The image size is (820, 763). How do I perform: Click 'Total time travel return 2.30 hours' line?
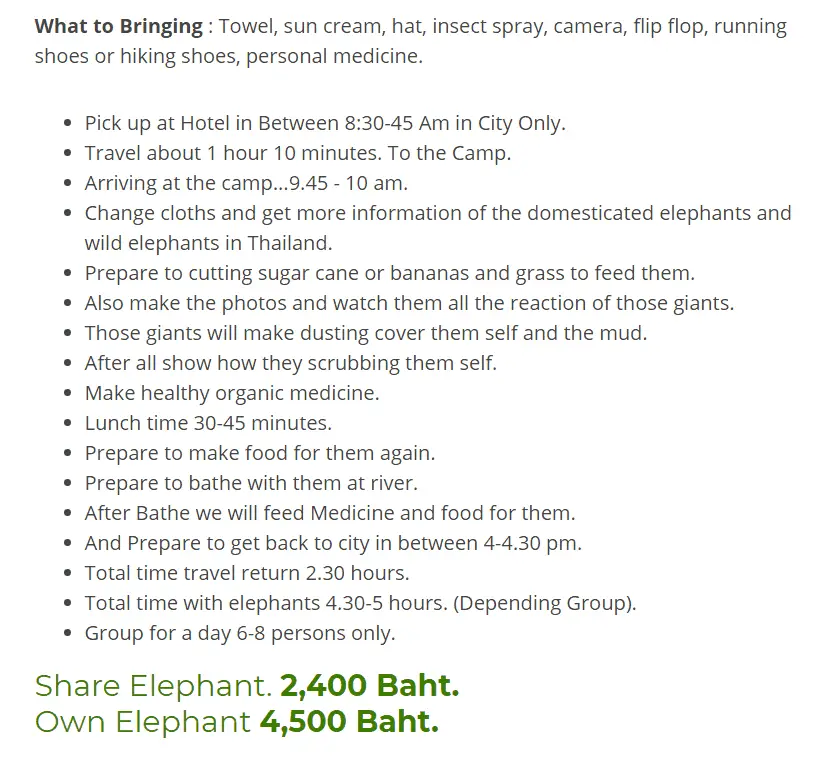click(x=247, y=573)
